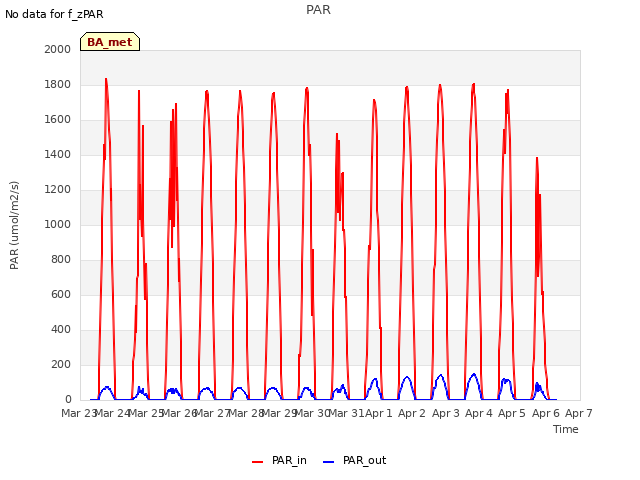This screenshot has width=640, height=480.
Task: Click the Apr 4 x-axis tick label
Action: click(479, 413)
